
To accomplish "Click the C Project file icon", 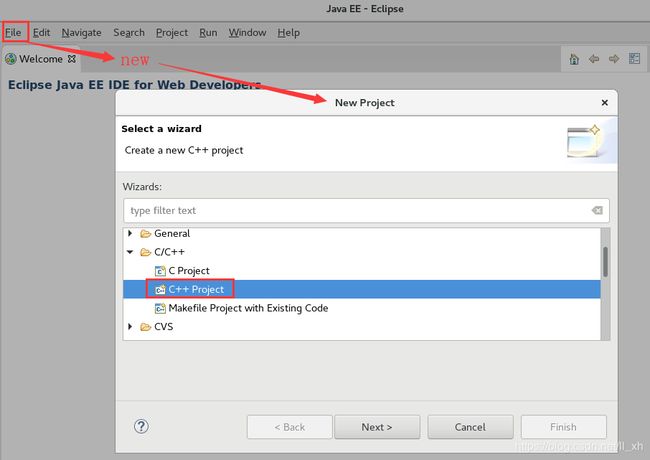I will [160, 271].
